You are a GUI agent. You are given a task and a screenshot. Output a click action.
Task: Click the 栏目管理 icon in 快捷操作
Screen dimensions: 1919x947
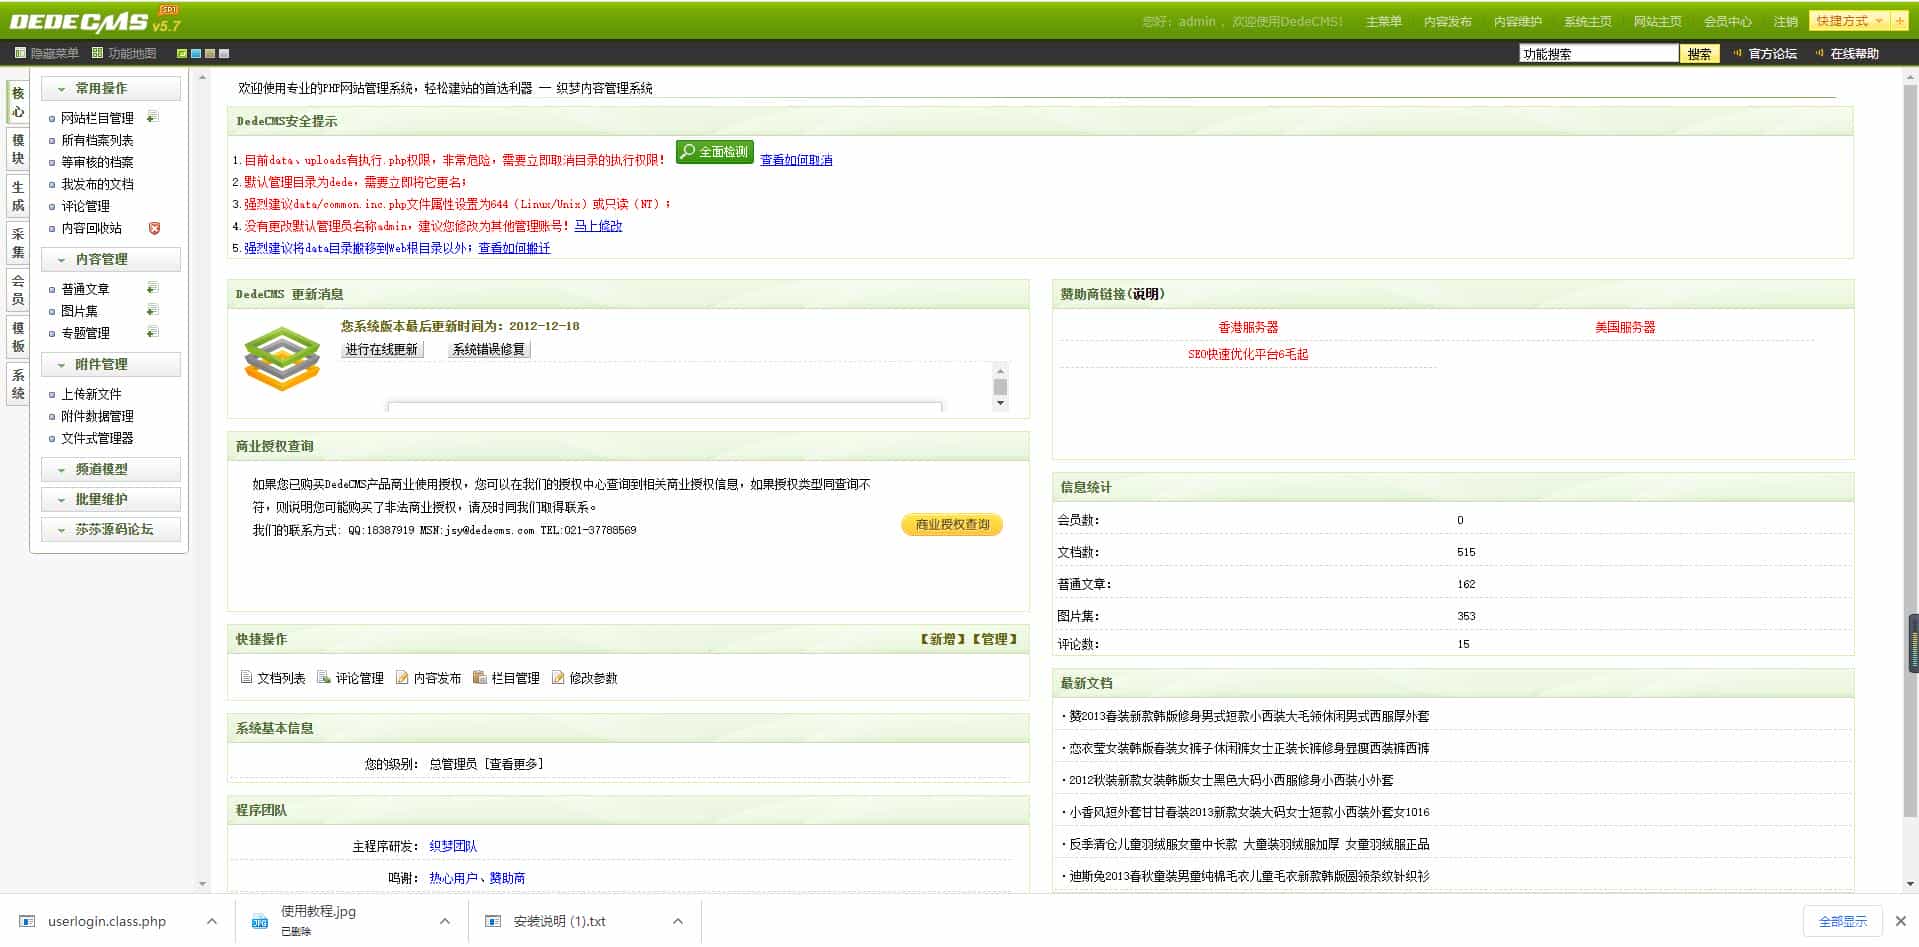tap(480, 677)
